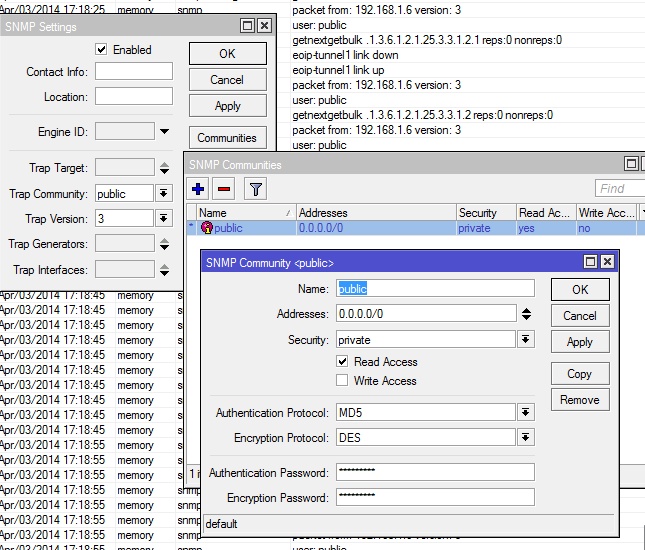Click the blue plus add community icon
This screenshot has height=550, width=645.
198,188
